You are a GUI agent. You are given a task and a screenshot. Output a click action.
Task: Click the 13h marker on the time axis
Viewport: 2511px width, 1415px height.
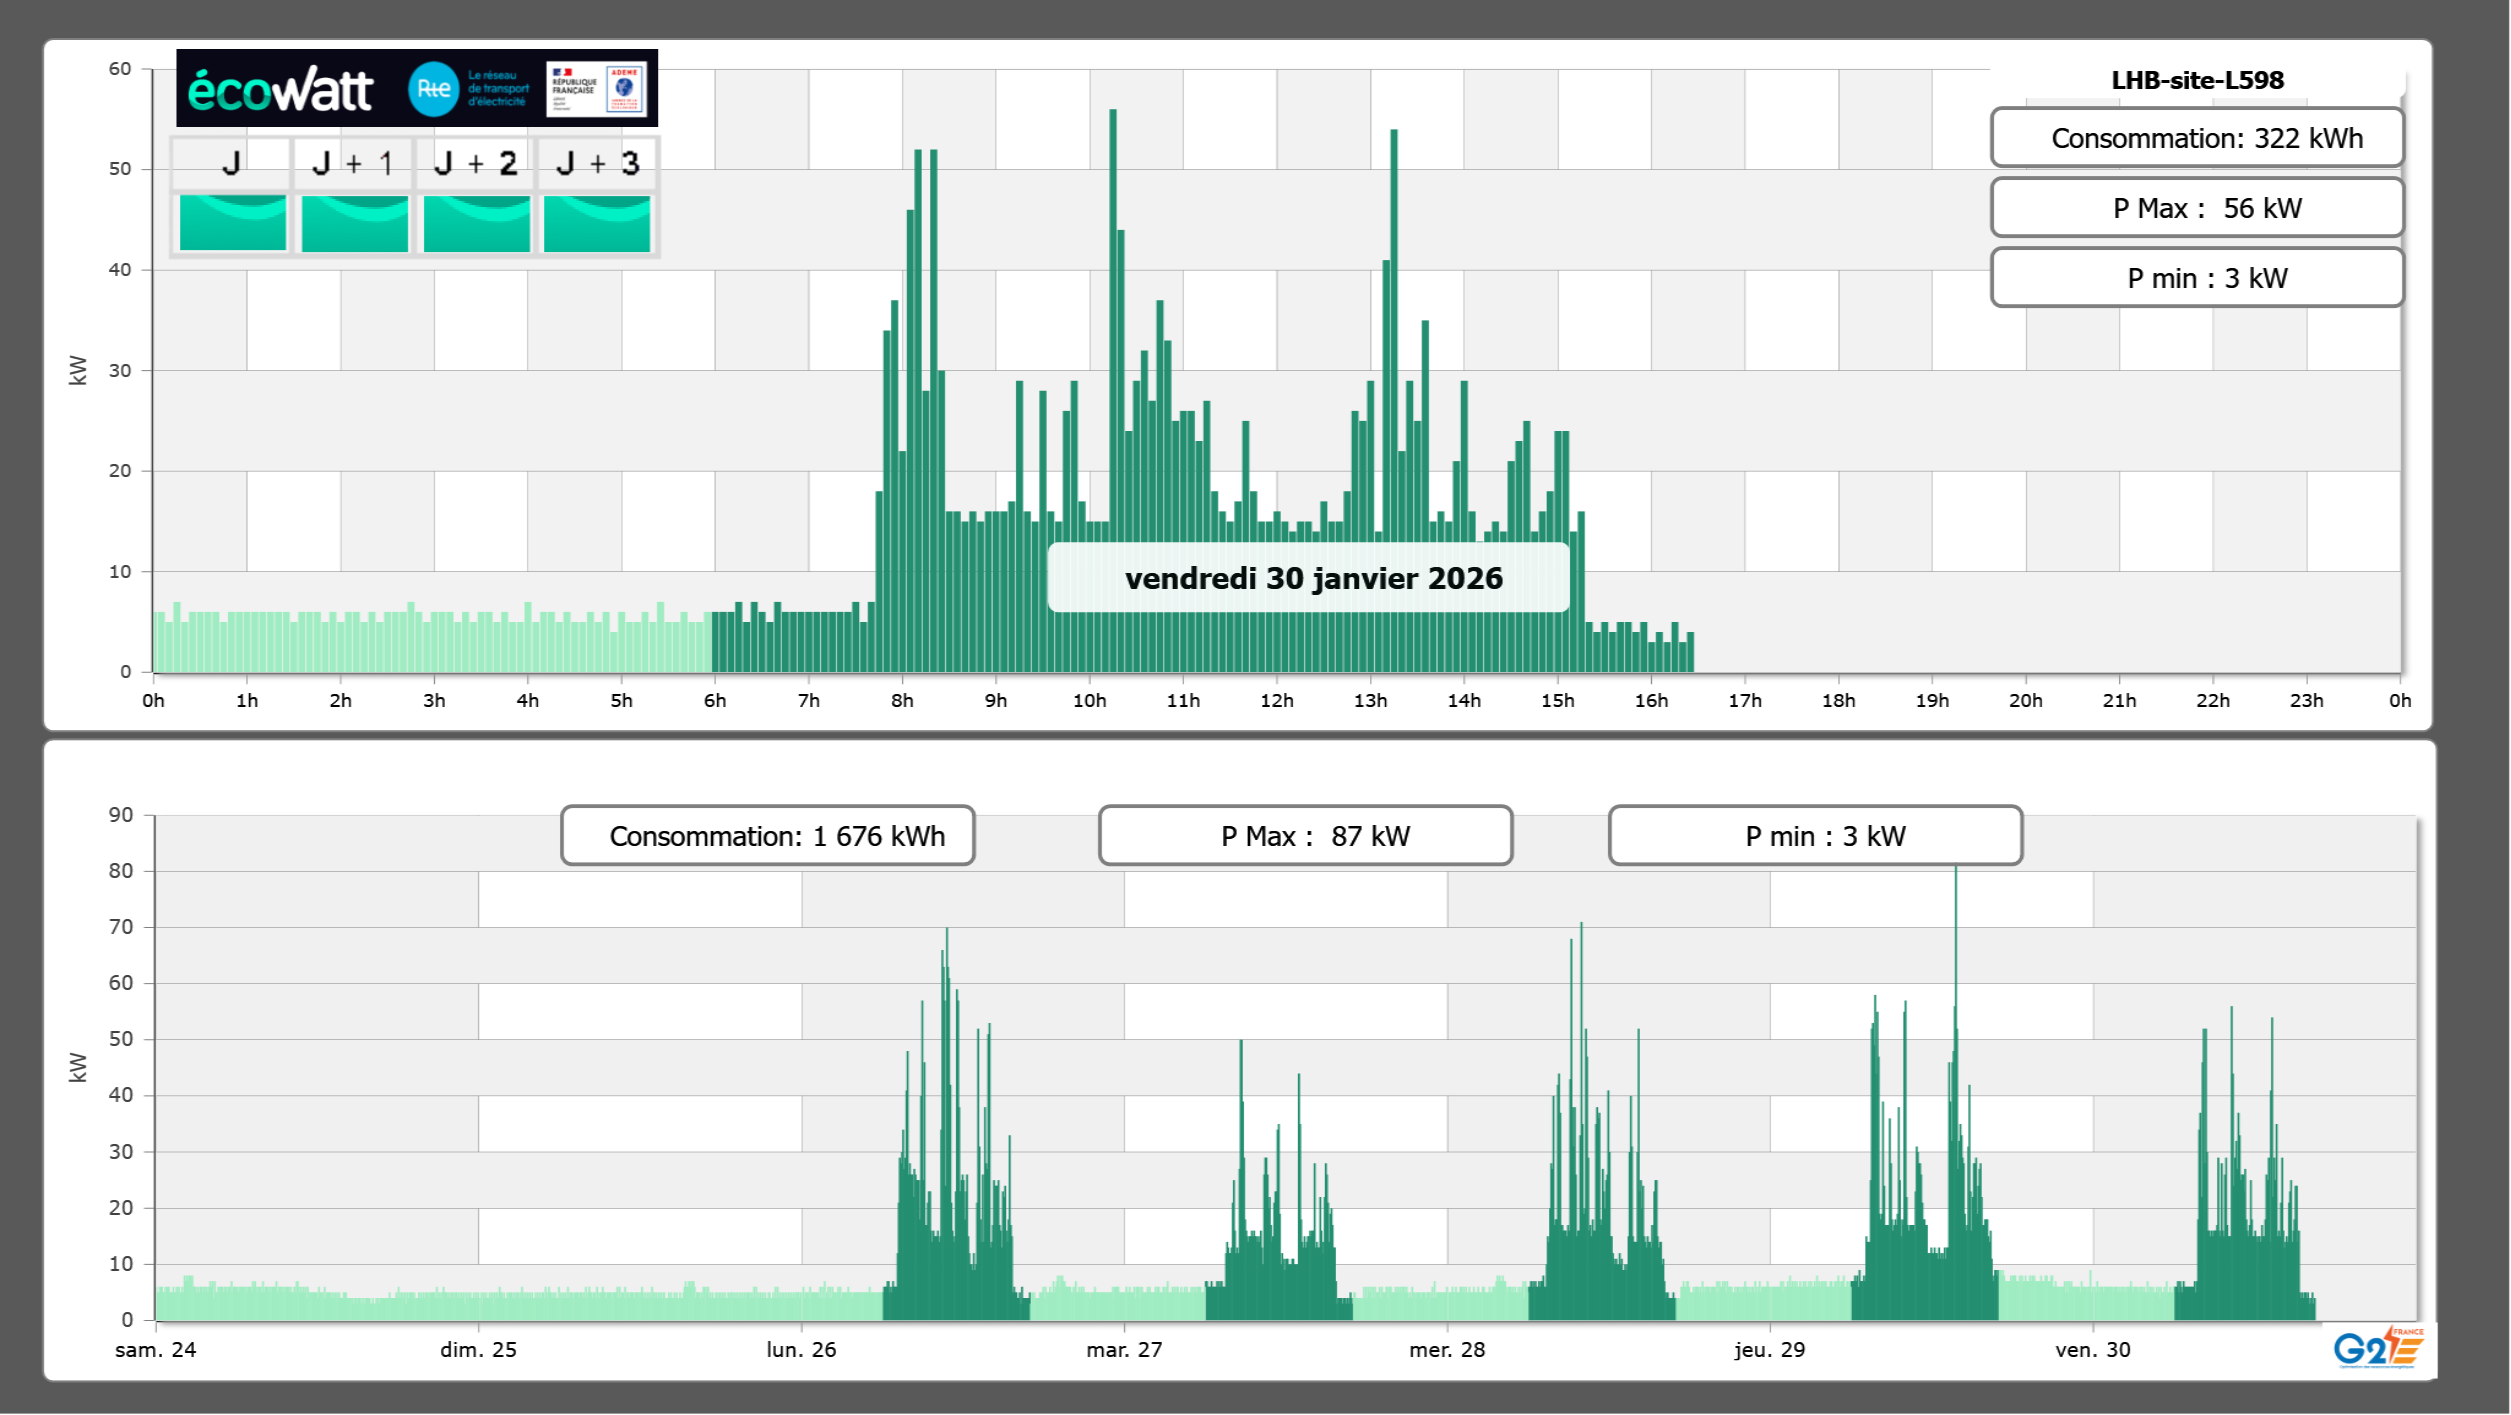[x=1370, y=701]
